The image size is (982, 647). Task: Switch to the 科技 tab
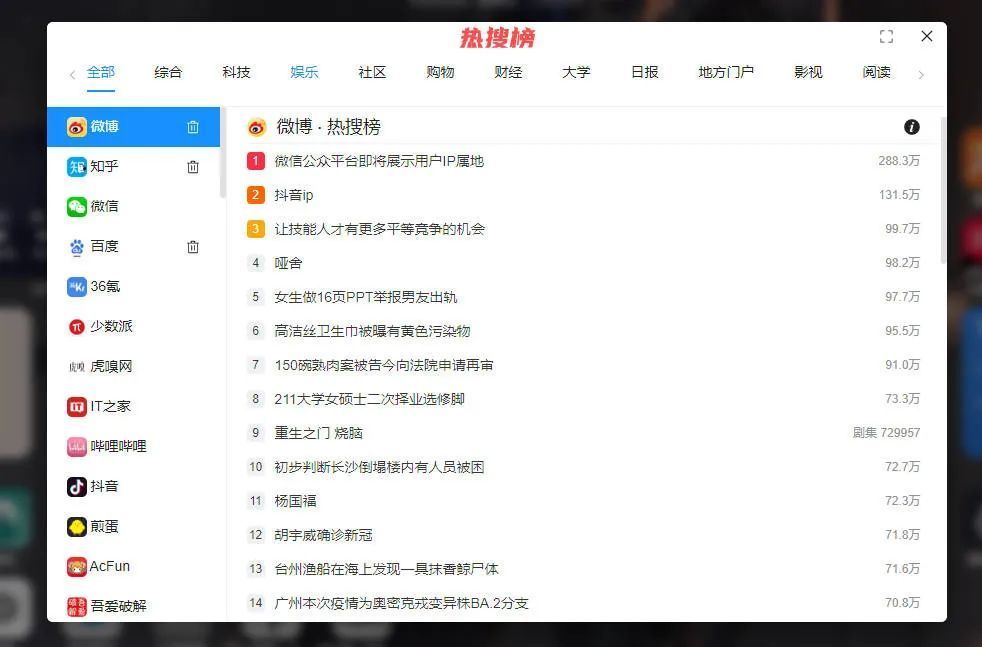[236, 72]
